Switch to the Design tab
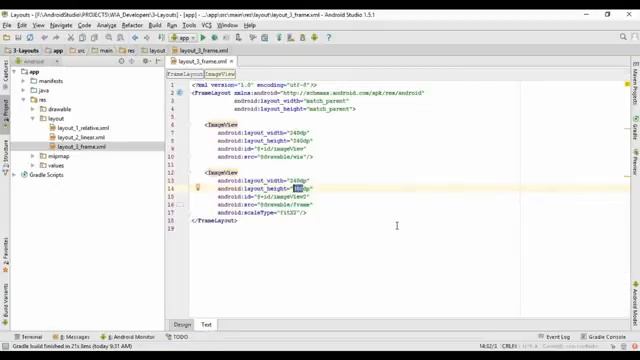The width and height of the screenshot is (640, 360). (182, 324)
